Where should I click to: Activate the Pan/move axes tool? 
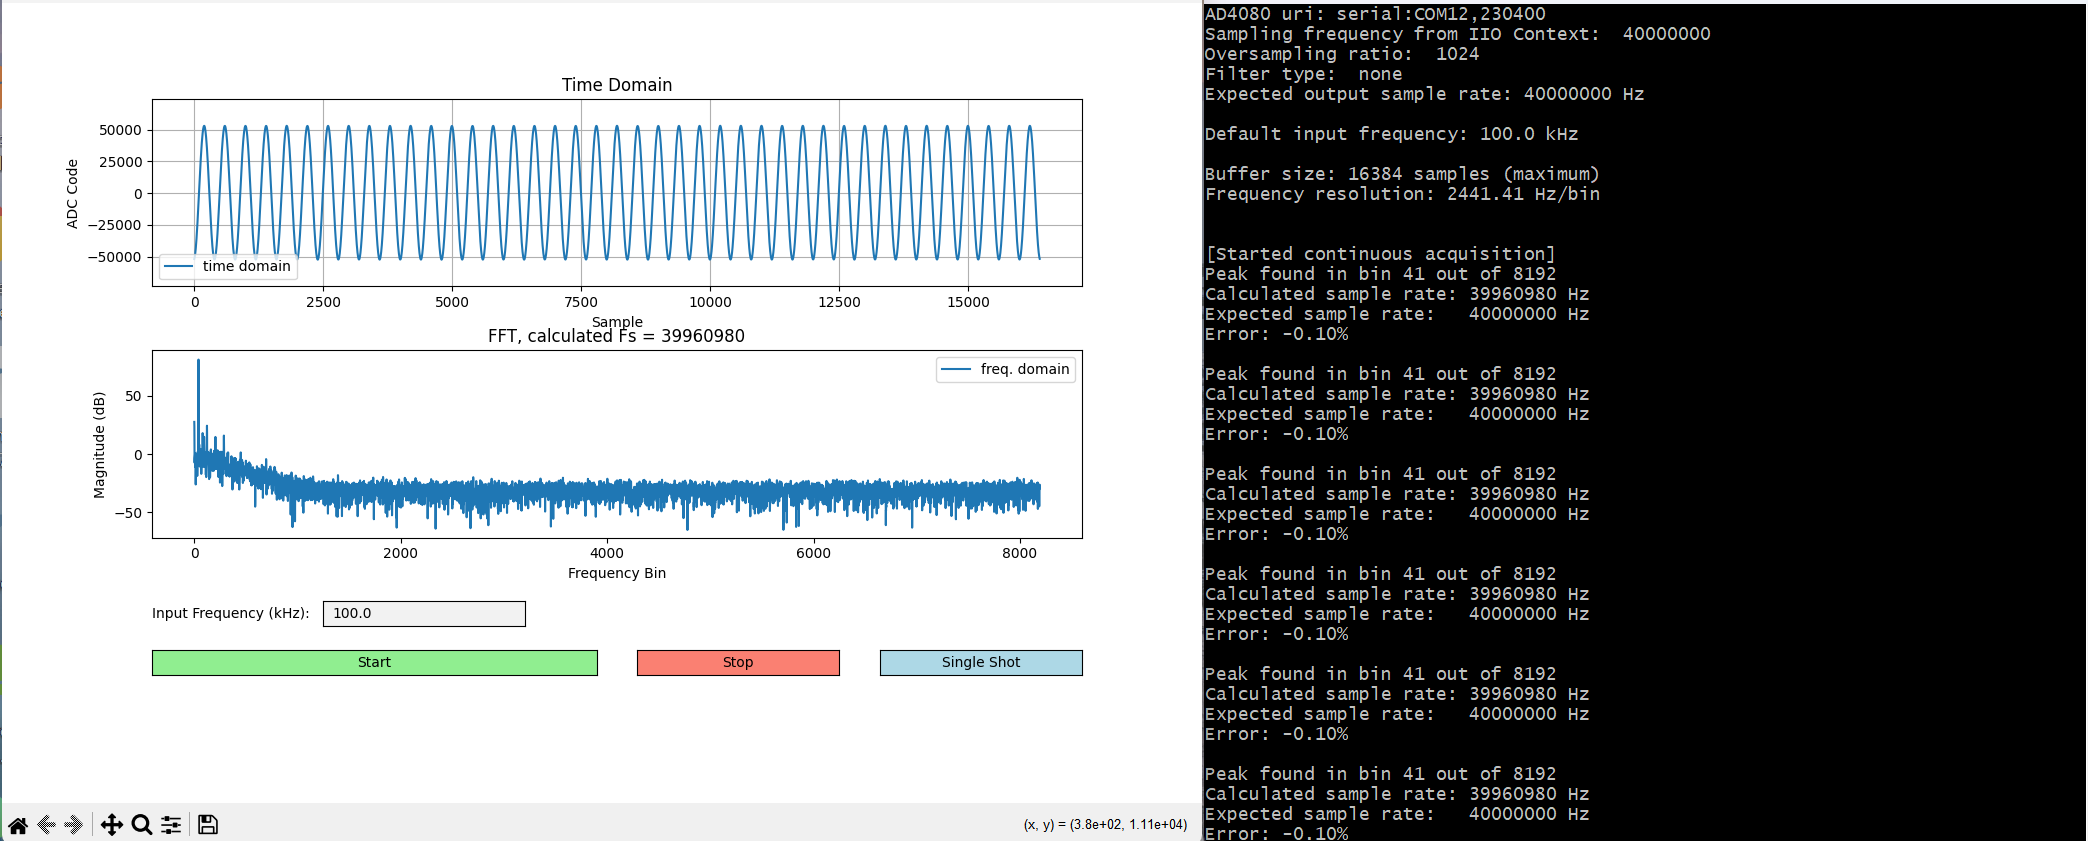coord(112,825)
